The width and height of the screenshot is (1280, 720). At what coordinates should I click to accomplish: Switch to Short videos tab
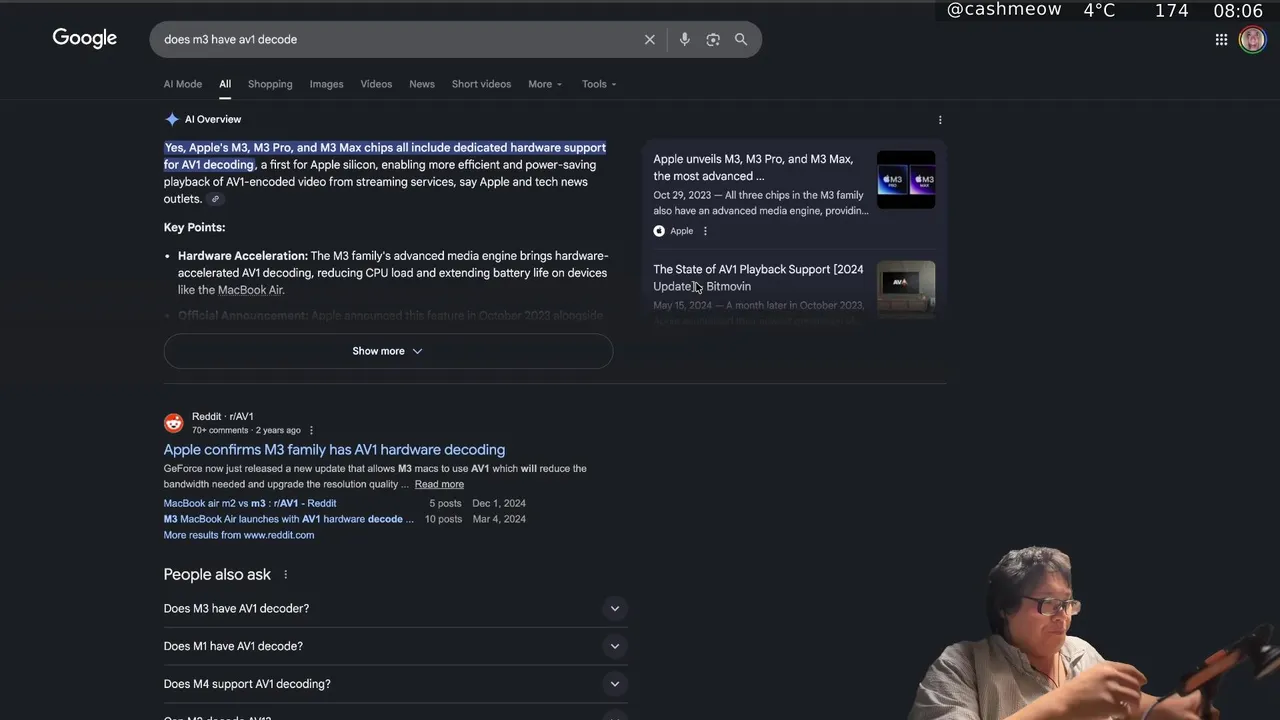coord(481,84)
